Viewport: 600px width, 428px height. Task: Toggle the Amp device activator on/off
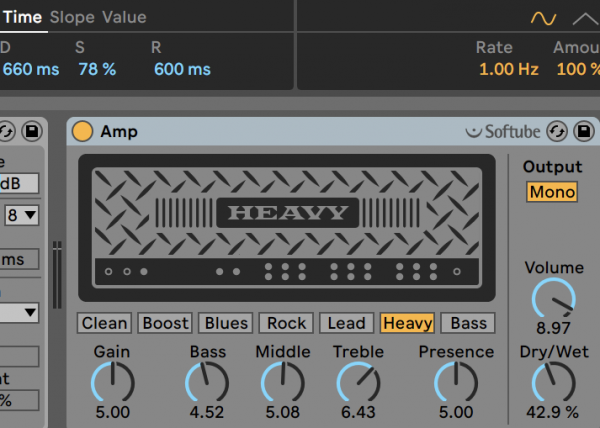click(x=83, y=131)
